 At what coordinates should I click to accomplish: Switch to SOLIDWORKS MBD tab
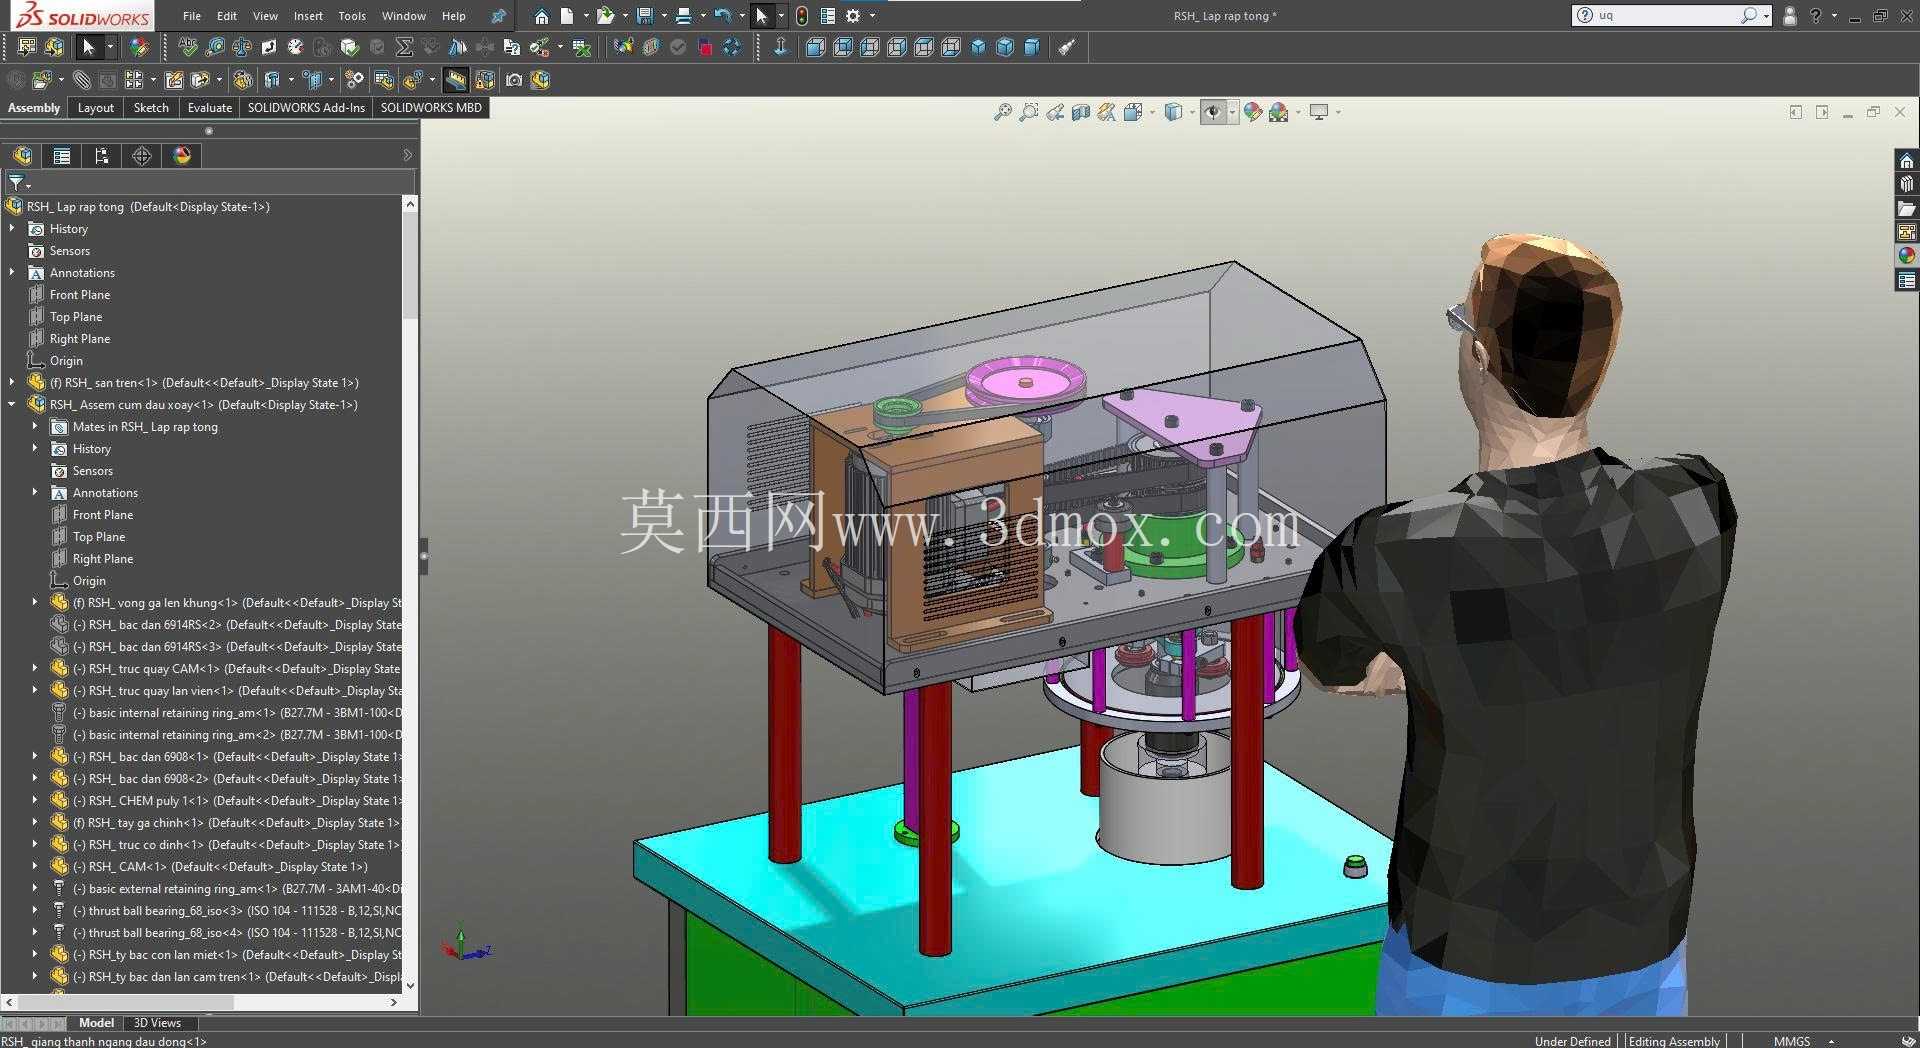pos(431,108)
